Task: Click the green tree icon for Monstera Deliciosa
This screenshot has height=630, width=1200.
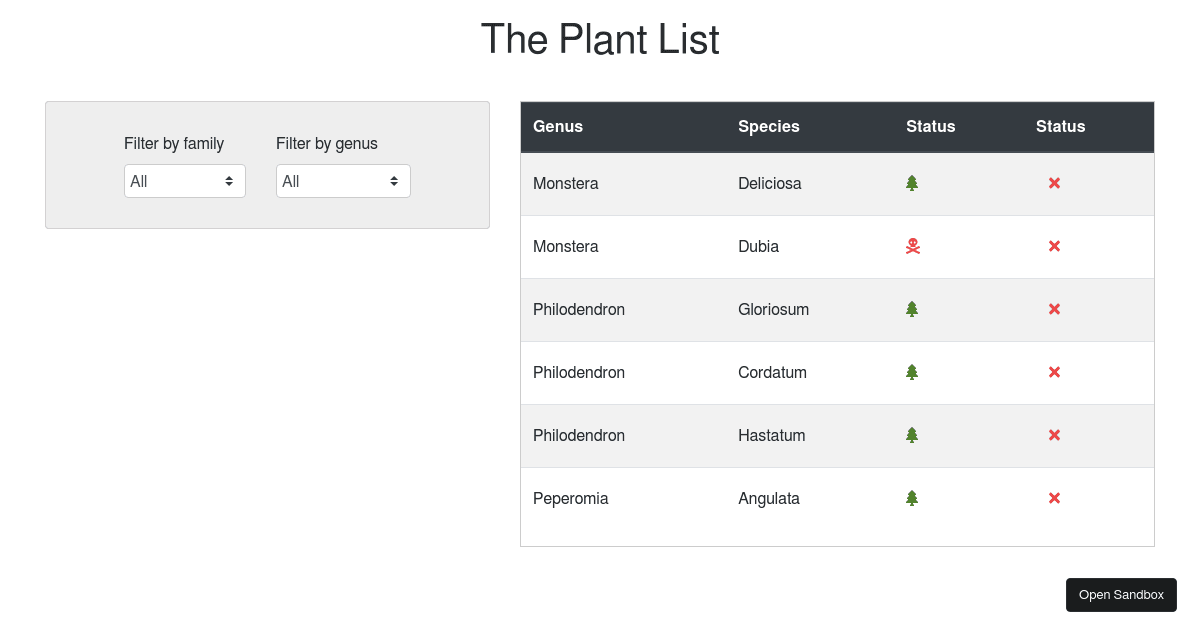Action: coord(911,183)
